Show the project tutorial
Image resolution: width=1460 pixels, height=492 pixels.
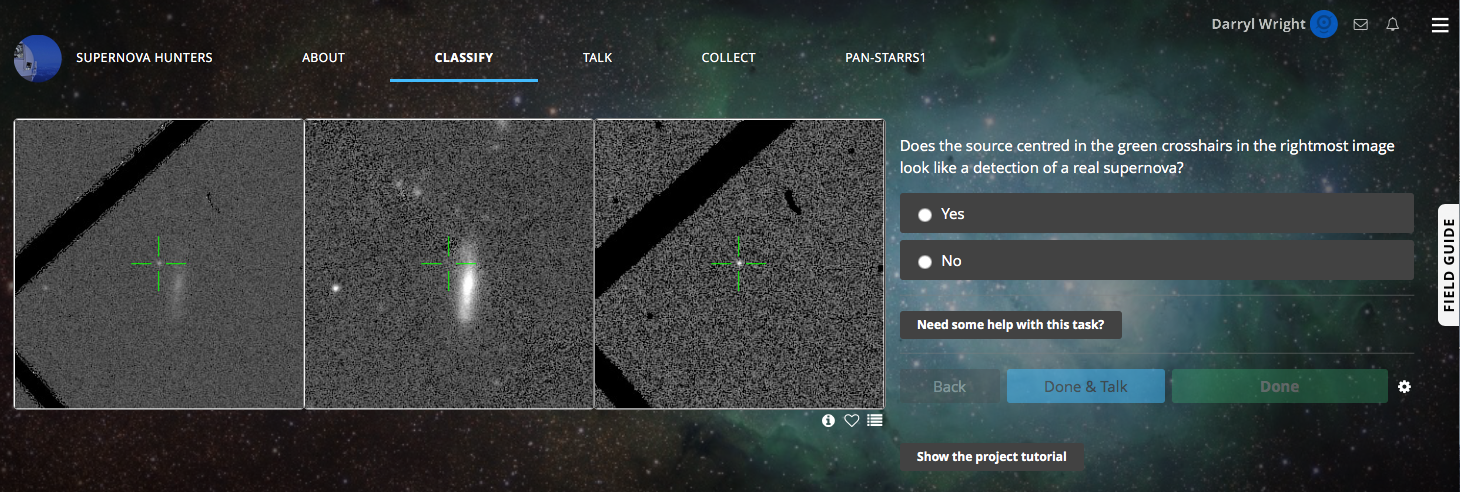(992, 457)
